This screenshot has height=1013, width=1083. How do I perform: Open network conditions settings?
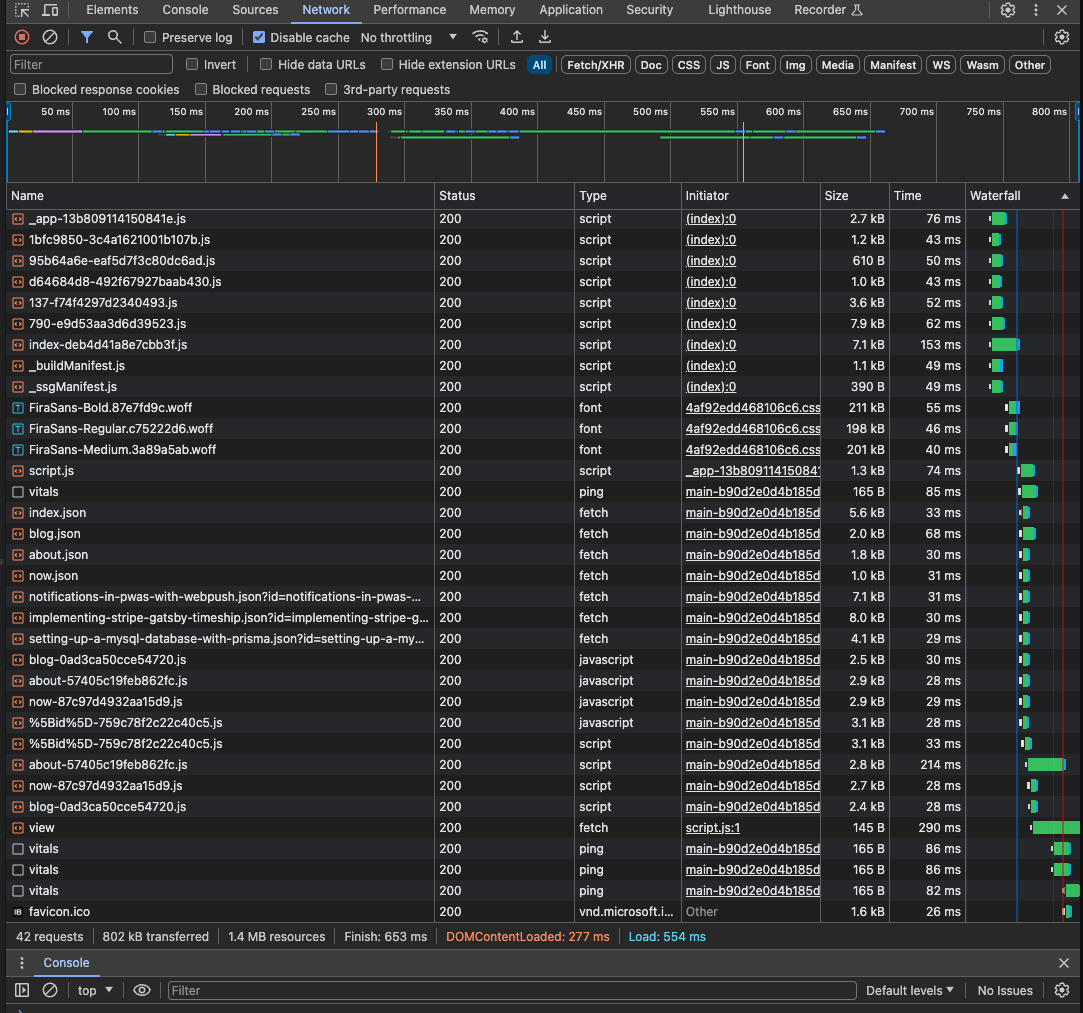[x=480, y=37]
